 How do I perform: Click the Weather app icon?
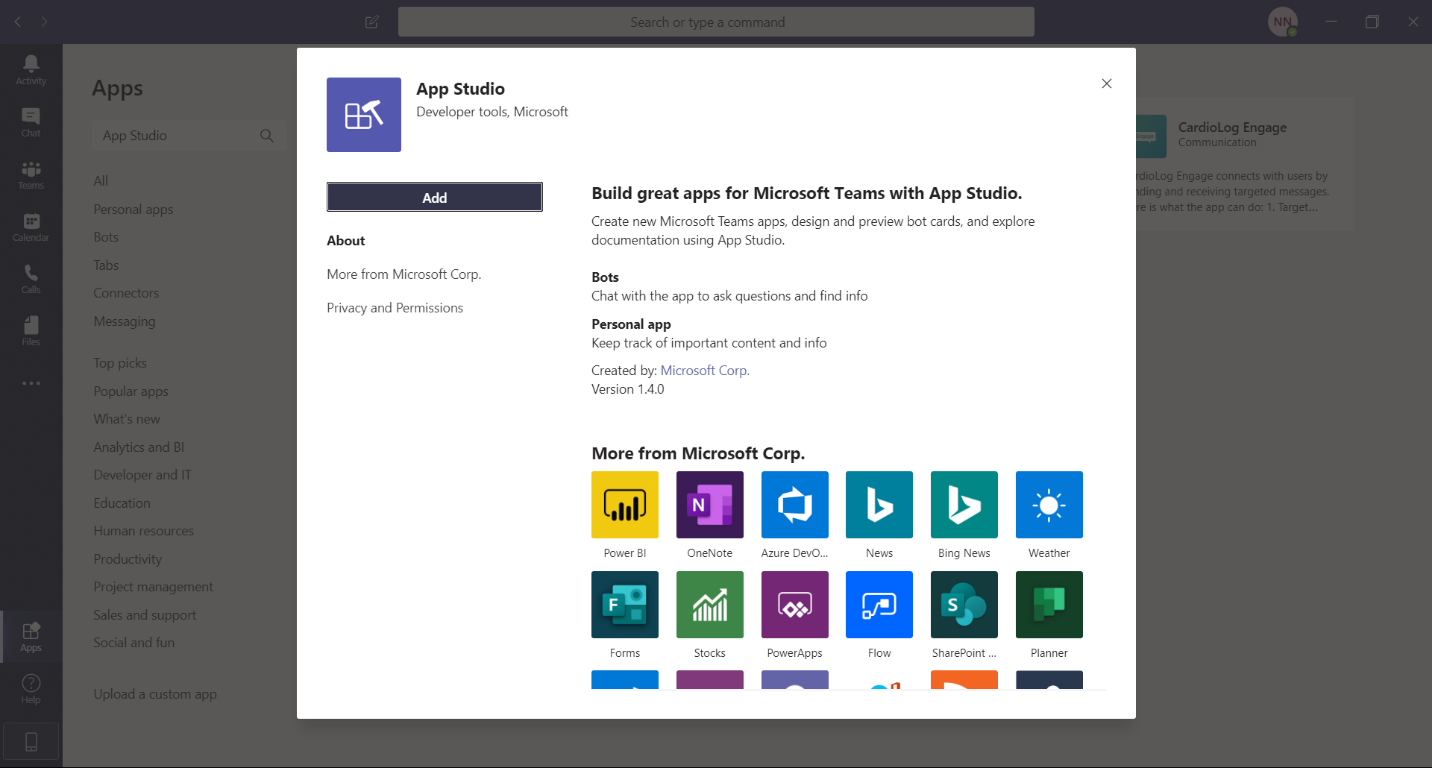click(x=1049, y=505)
